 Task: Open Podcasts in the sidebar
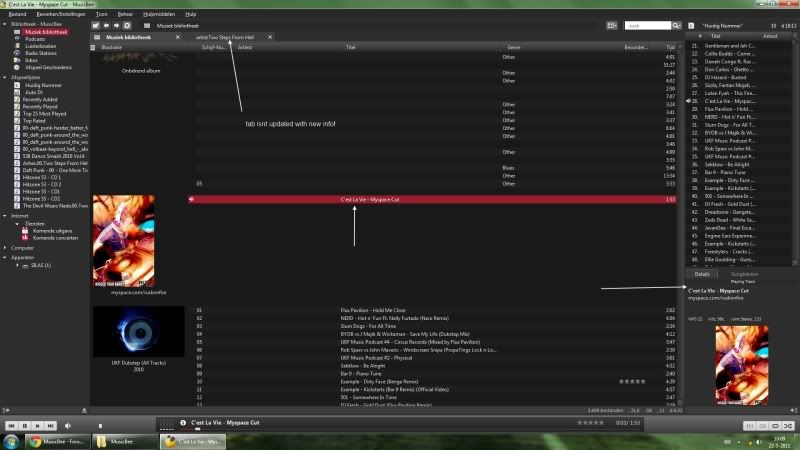(35, 39)
